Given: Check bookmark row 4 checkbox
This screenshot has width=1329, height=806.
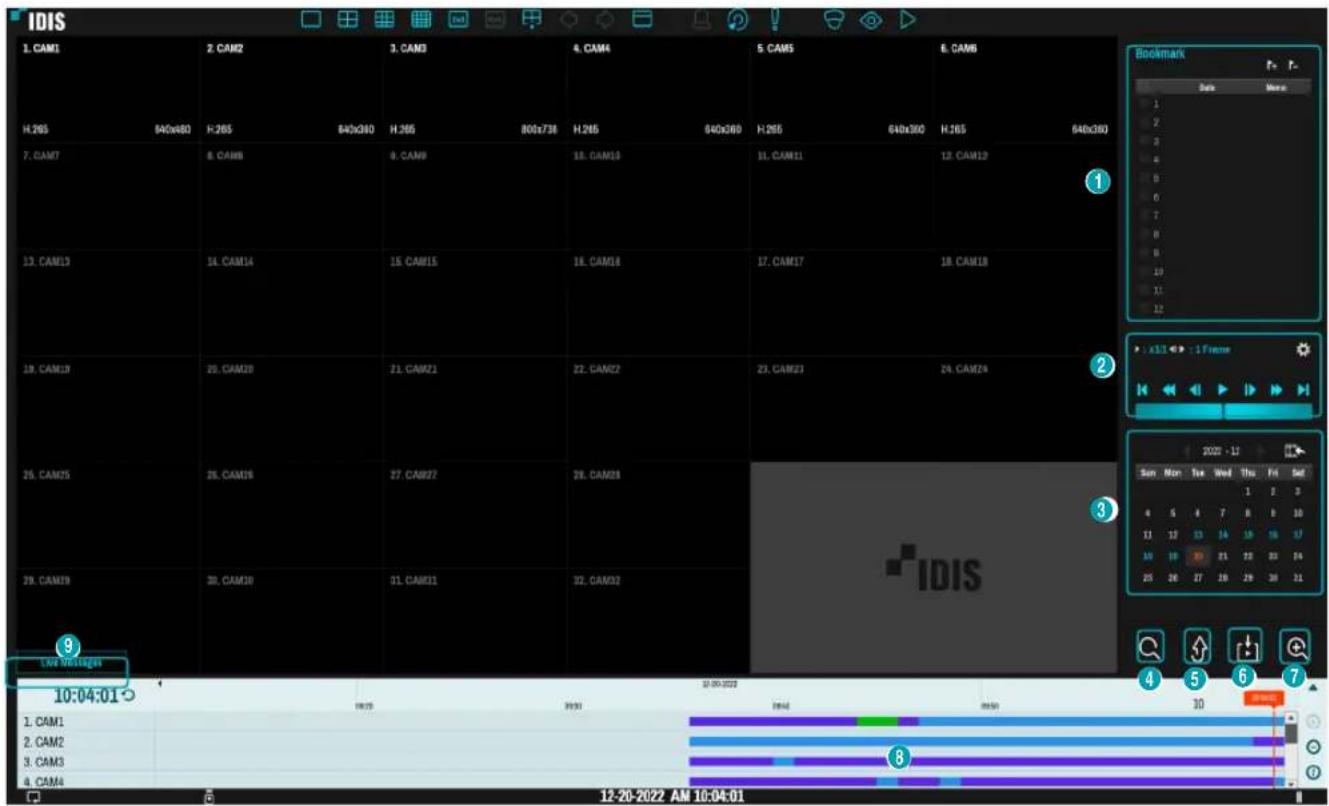Looking at the screenshot, I should pyautogui.click(x=1145, y=159).
